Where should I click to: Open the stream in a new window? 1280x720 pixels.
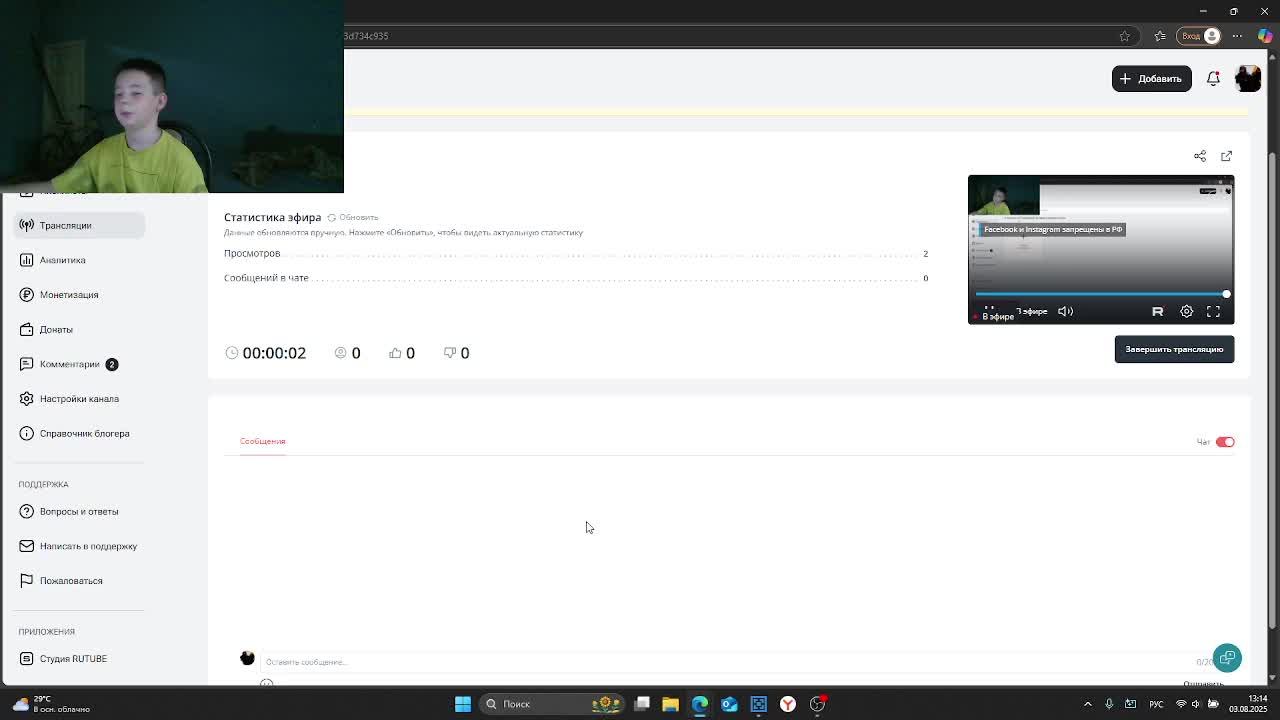1227,156
